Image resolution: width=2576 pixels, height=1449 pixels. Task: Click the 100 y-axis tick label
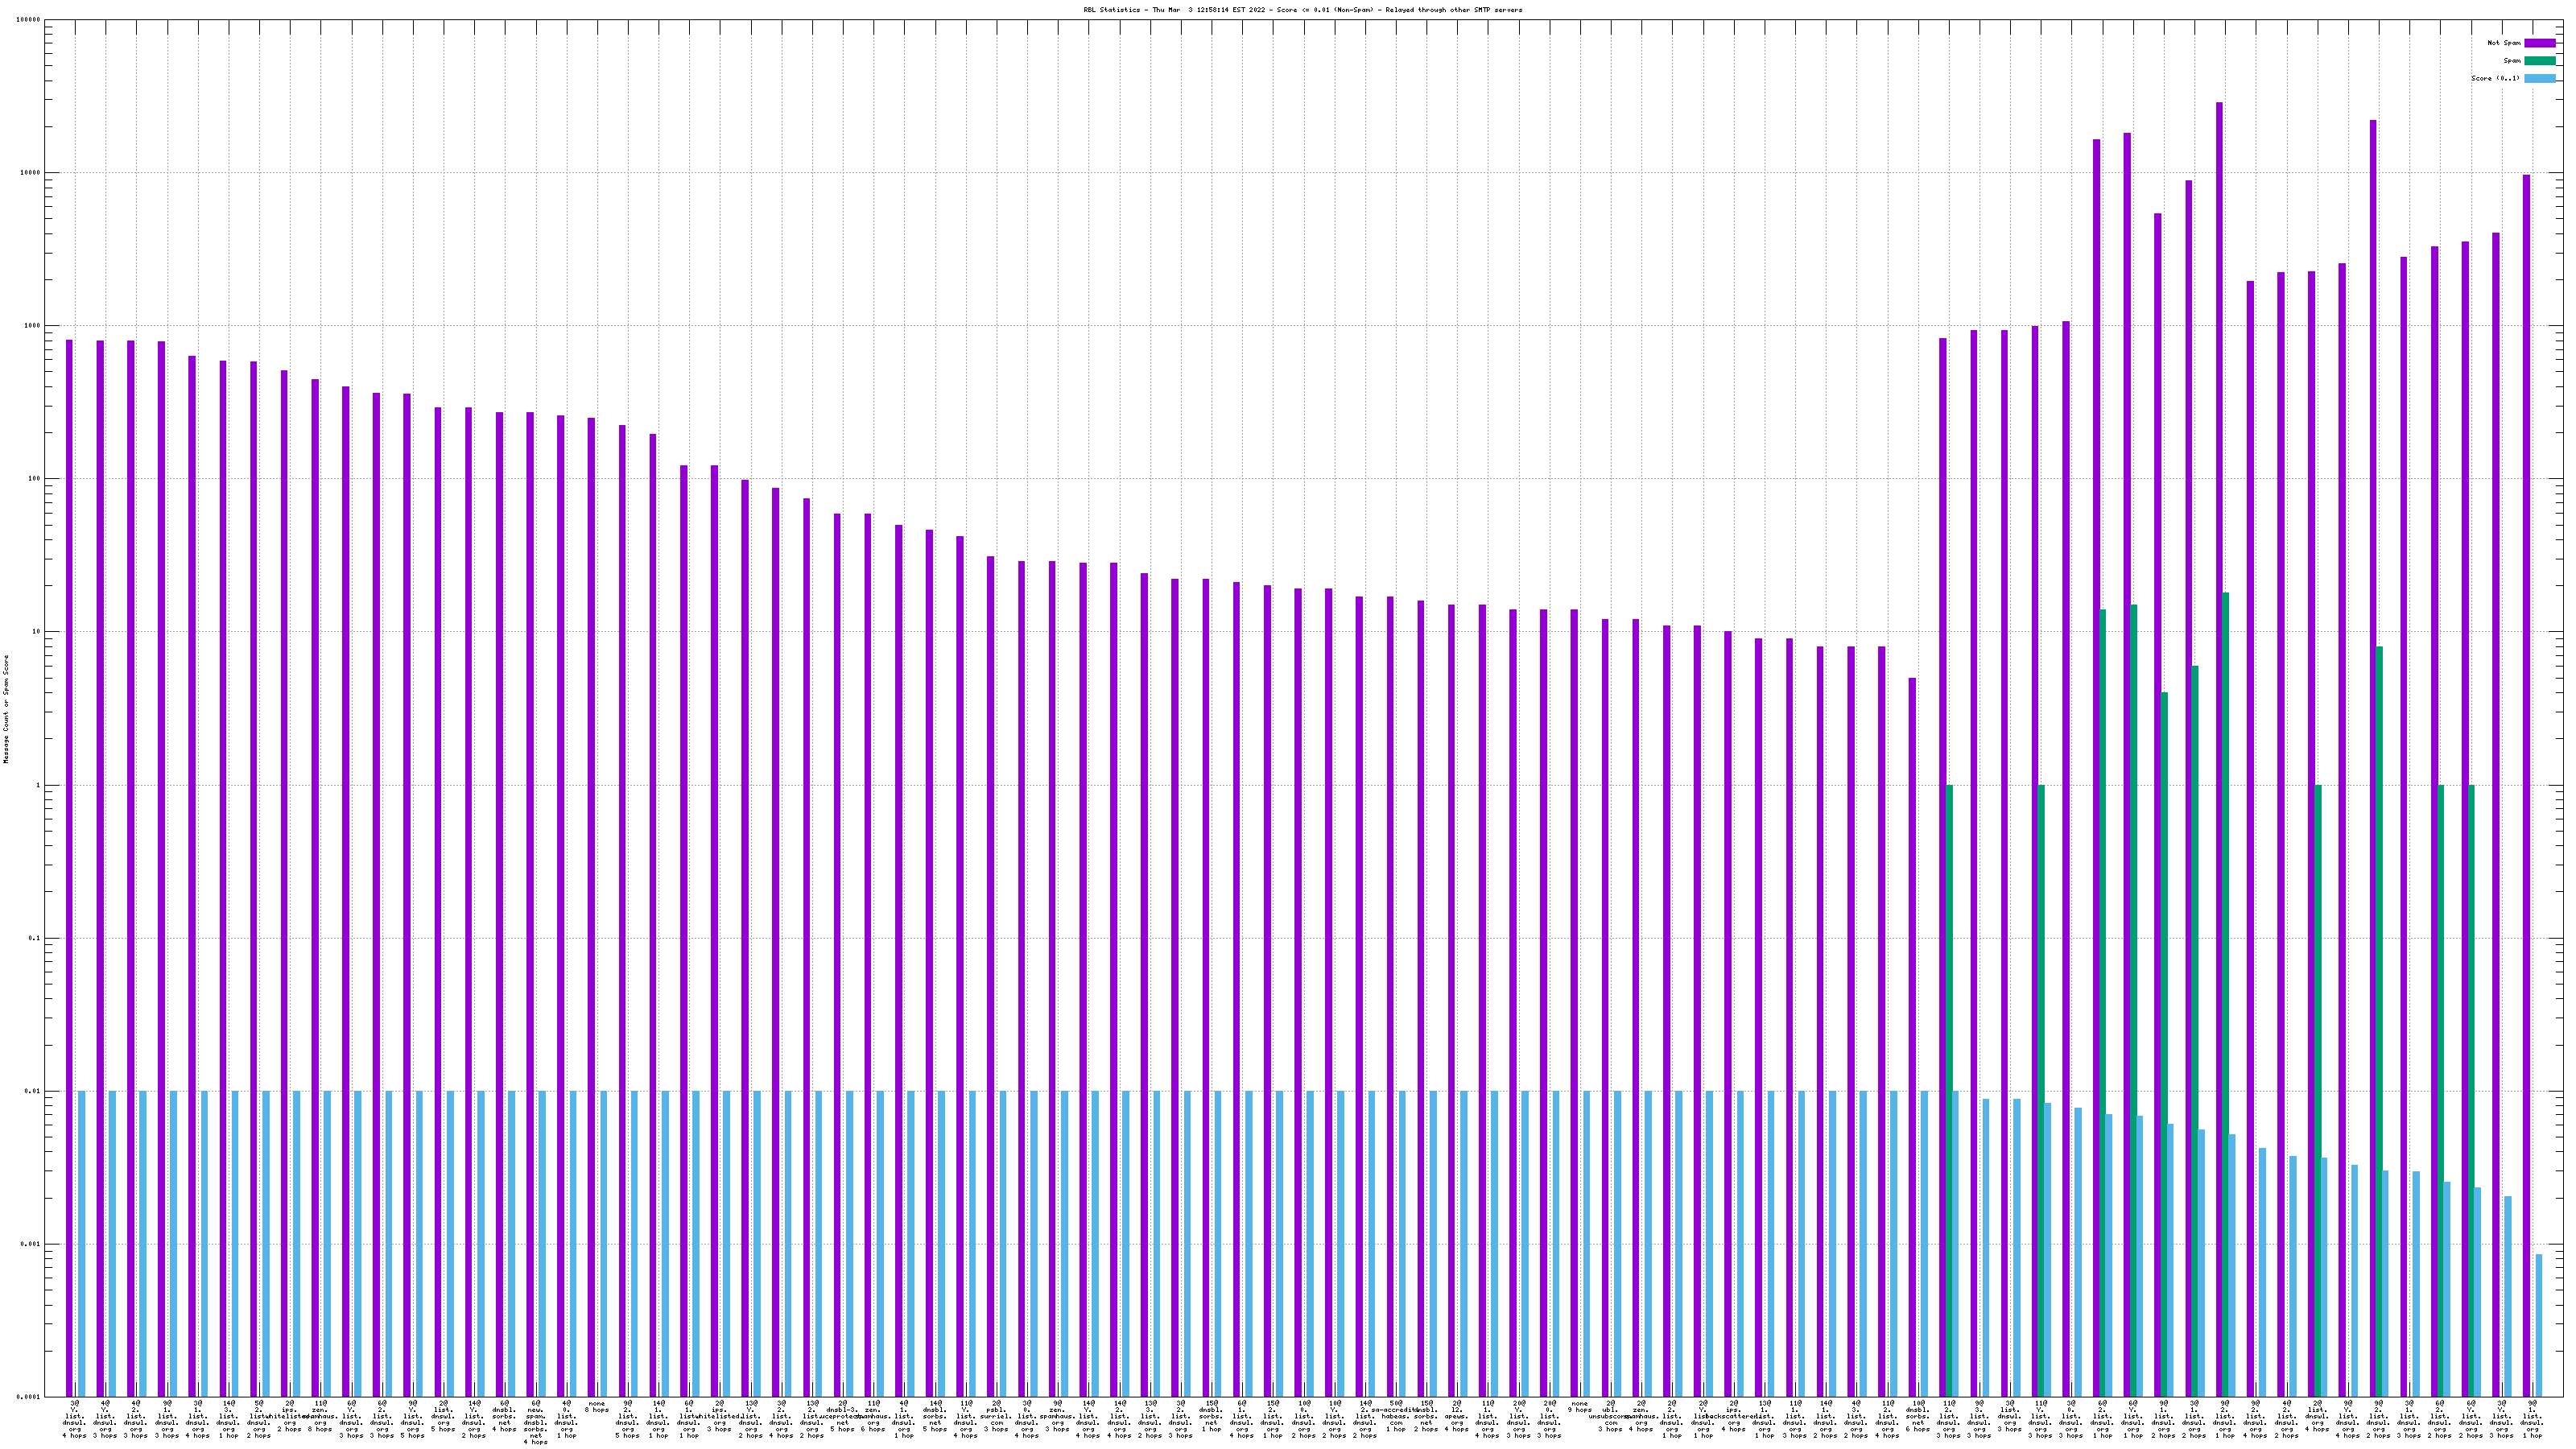tap(35, 479)
